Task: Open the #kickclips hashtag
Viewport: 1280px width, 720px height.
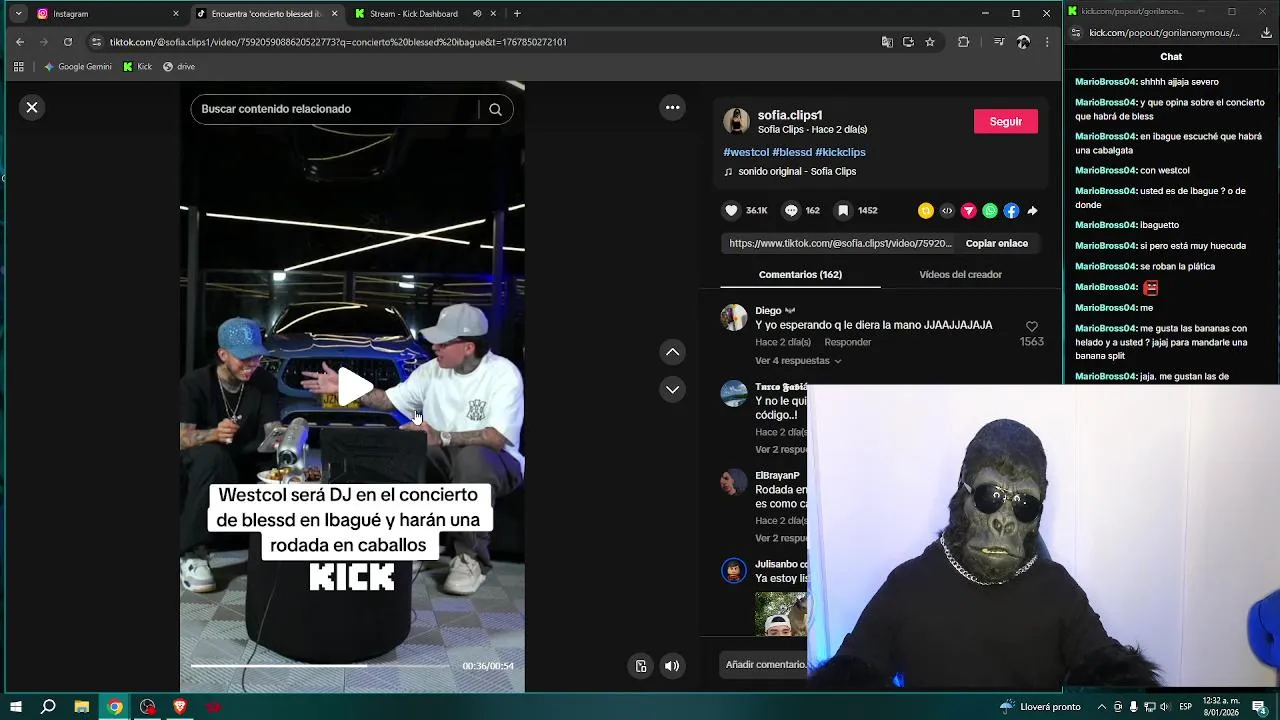Action: [840, 152]
